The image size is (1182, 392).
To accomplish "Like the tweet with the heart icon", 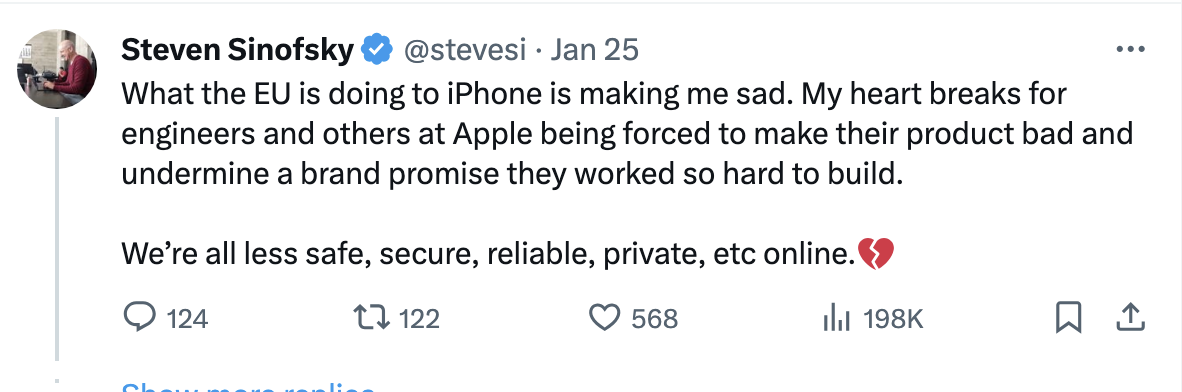I will click(604, 319).
